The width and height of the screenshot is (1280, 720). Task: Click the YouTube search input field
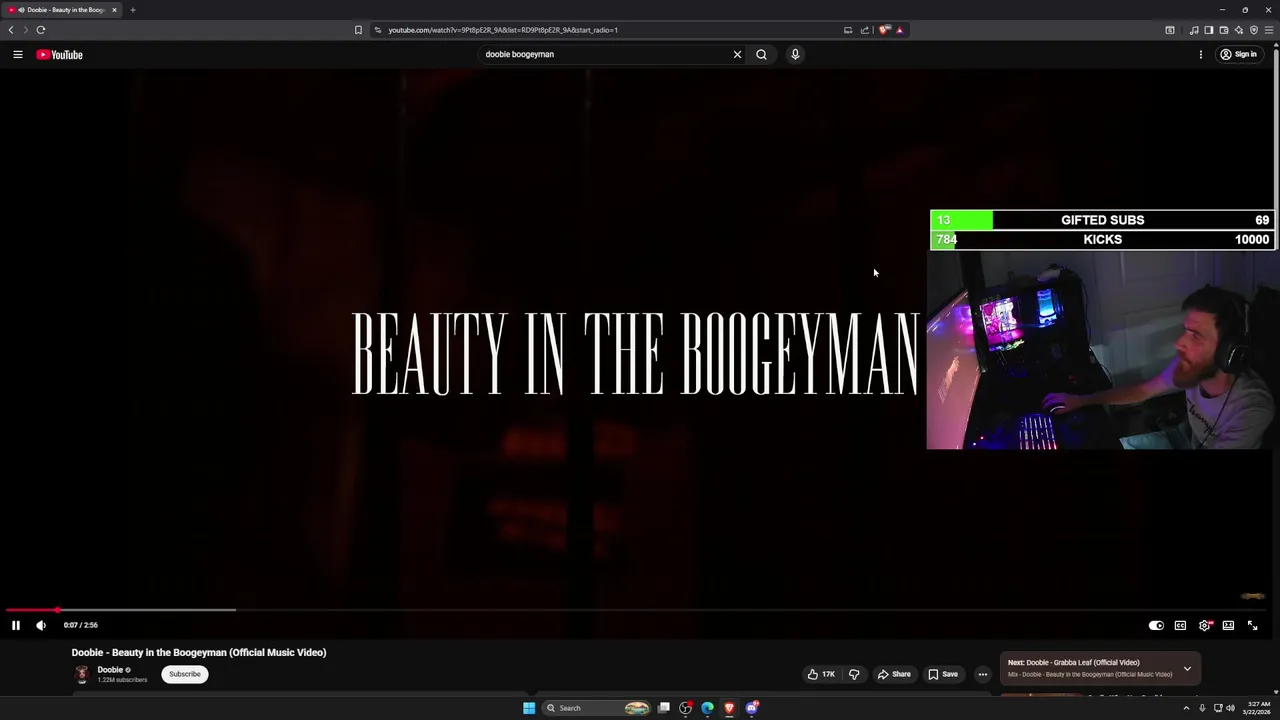[x=605, y=55]
